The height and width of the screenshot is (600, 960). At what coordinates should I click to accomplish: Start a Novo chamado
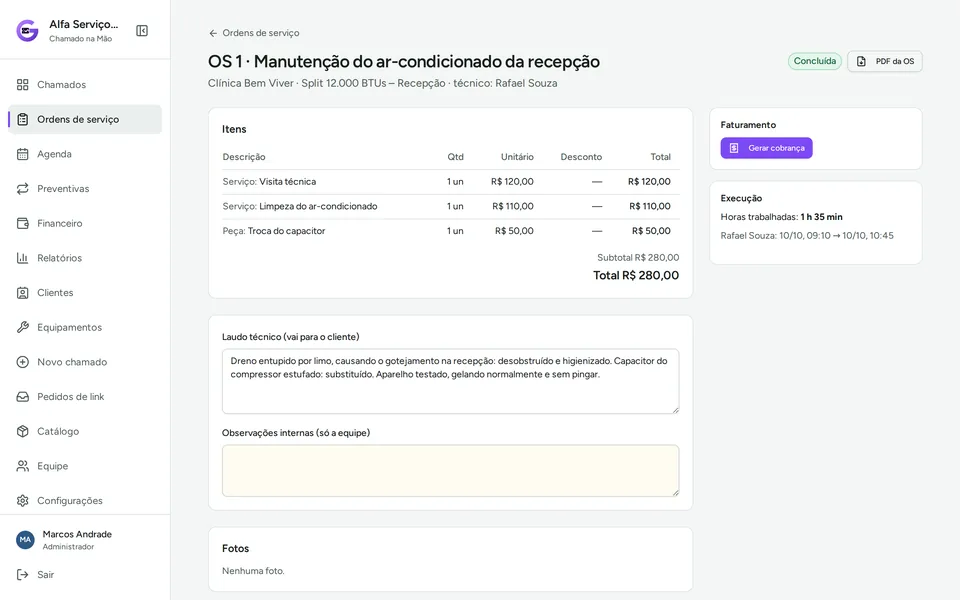click(x=84, y=362)
